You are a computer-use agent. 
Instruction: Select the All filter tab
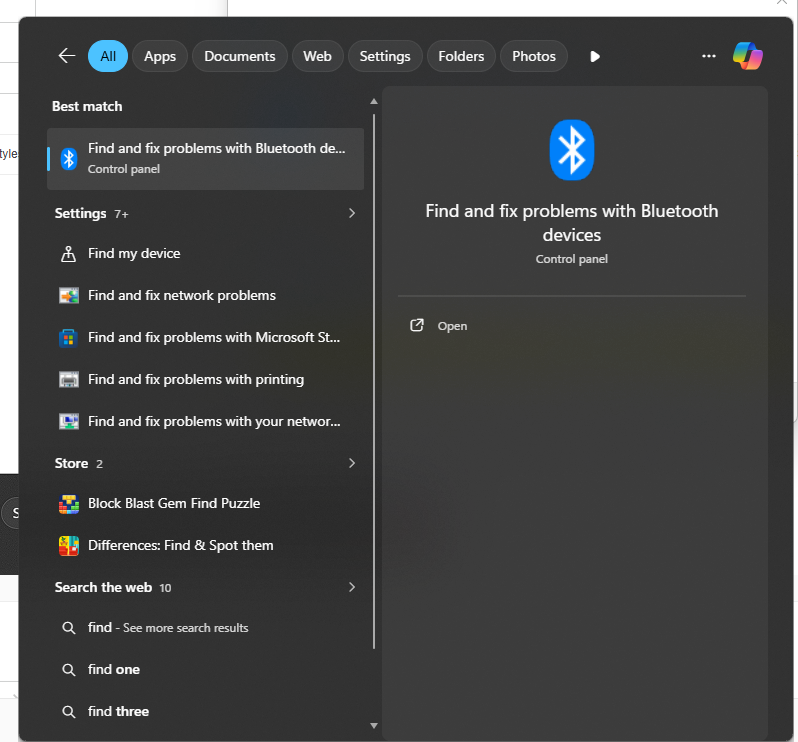pyautogui.click(x=108, y=56)
